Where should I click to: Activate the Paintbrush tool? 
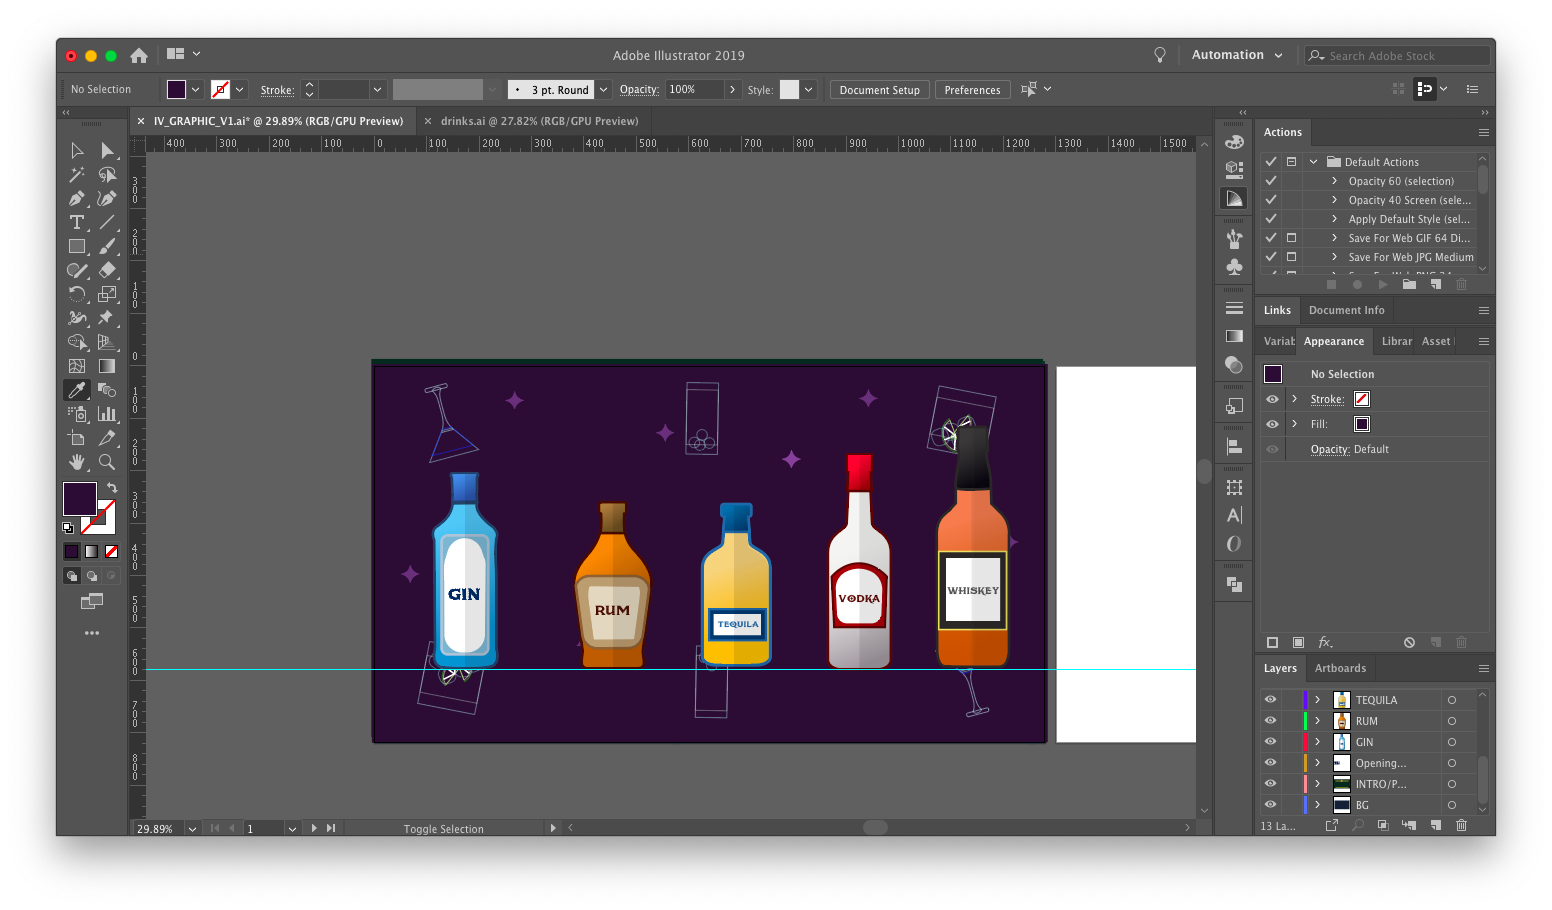(x=107, y=246)
